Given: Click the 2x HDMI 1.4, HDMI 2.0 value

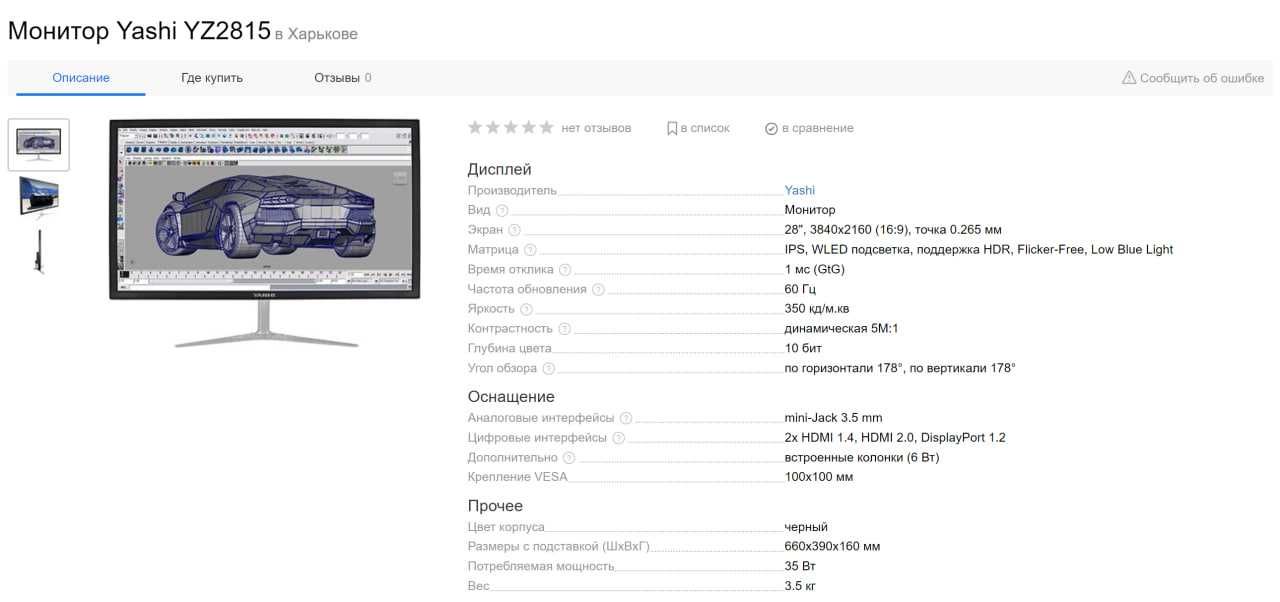Looking at the screenshot, I should click(x=895, y=438).
